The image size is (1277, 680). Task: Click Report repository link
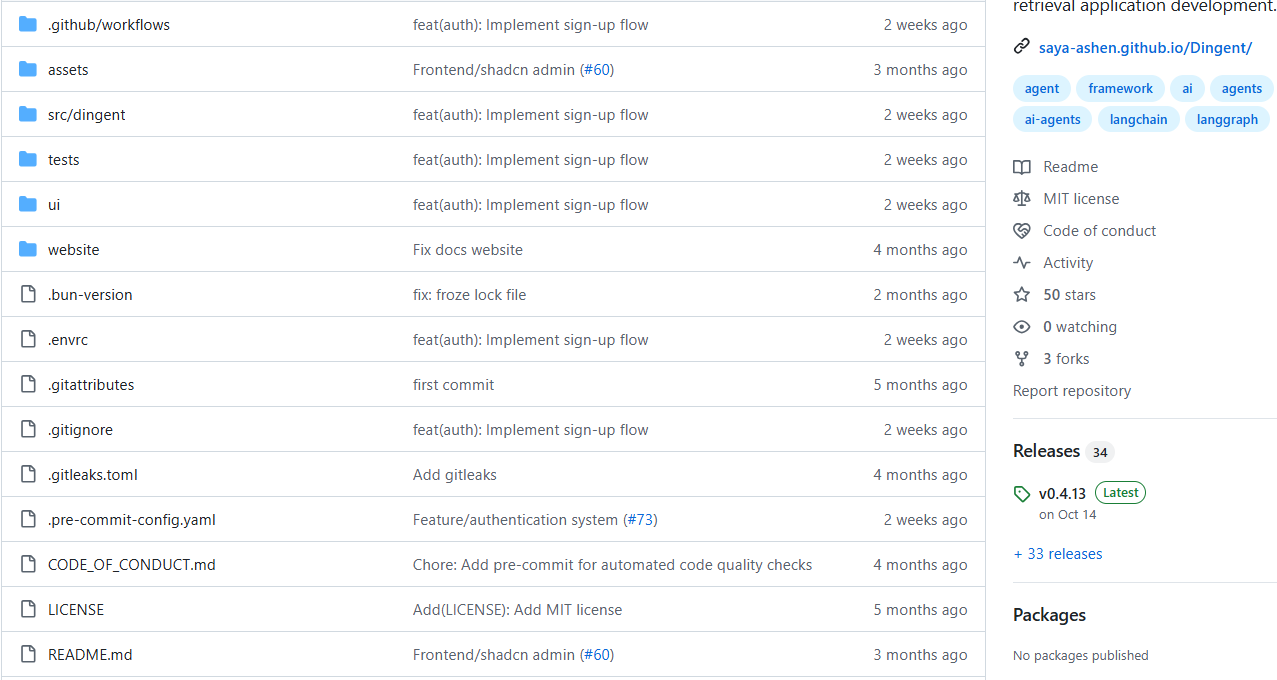coord(1072,391)
